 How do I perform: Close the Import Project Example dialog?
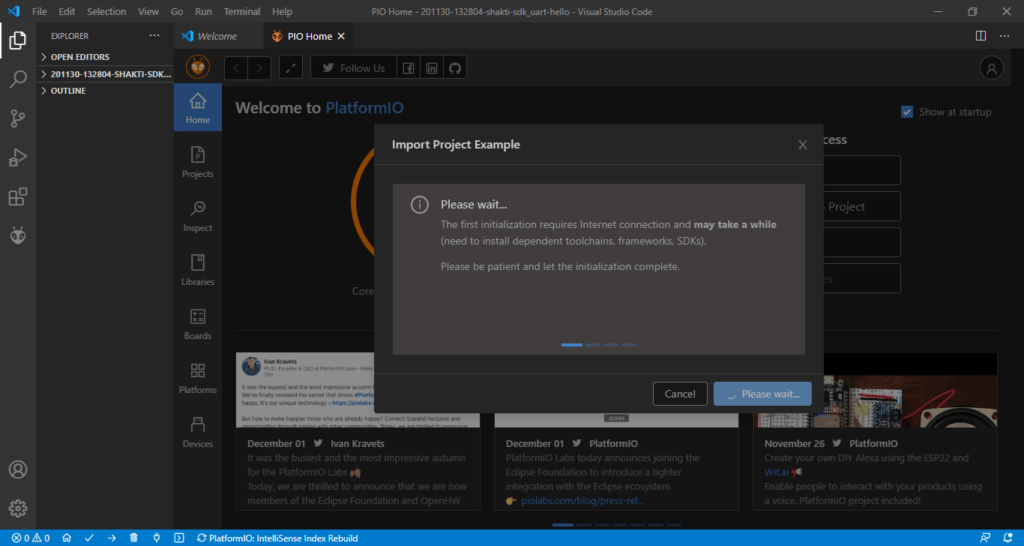pyautogui.click(x=803, y=145)
